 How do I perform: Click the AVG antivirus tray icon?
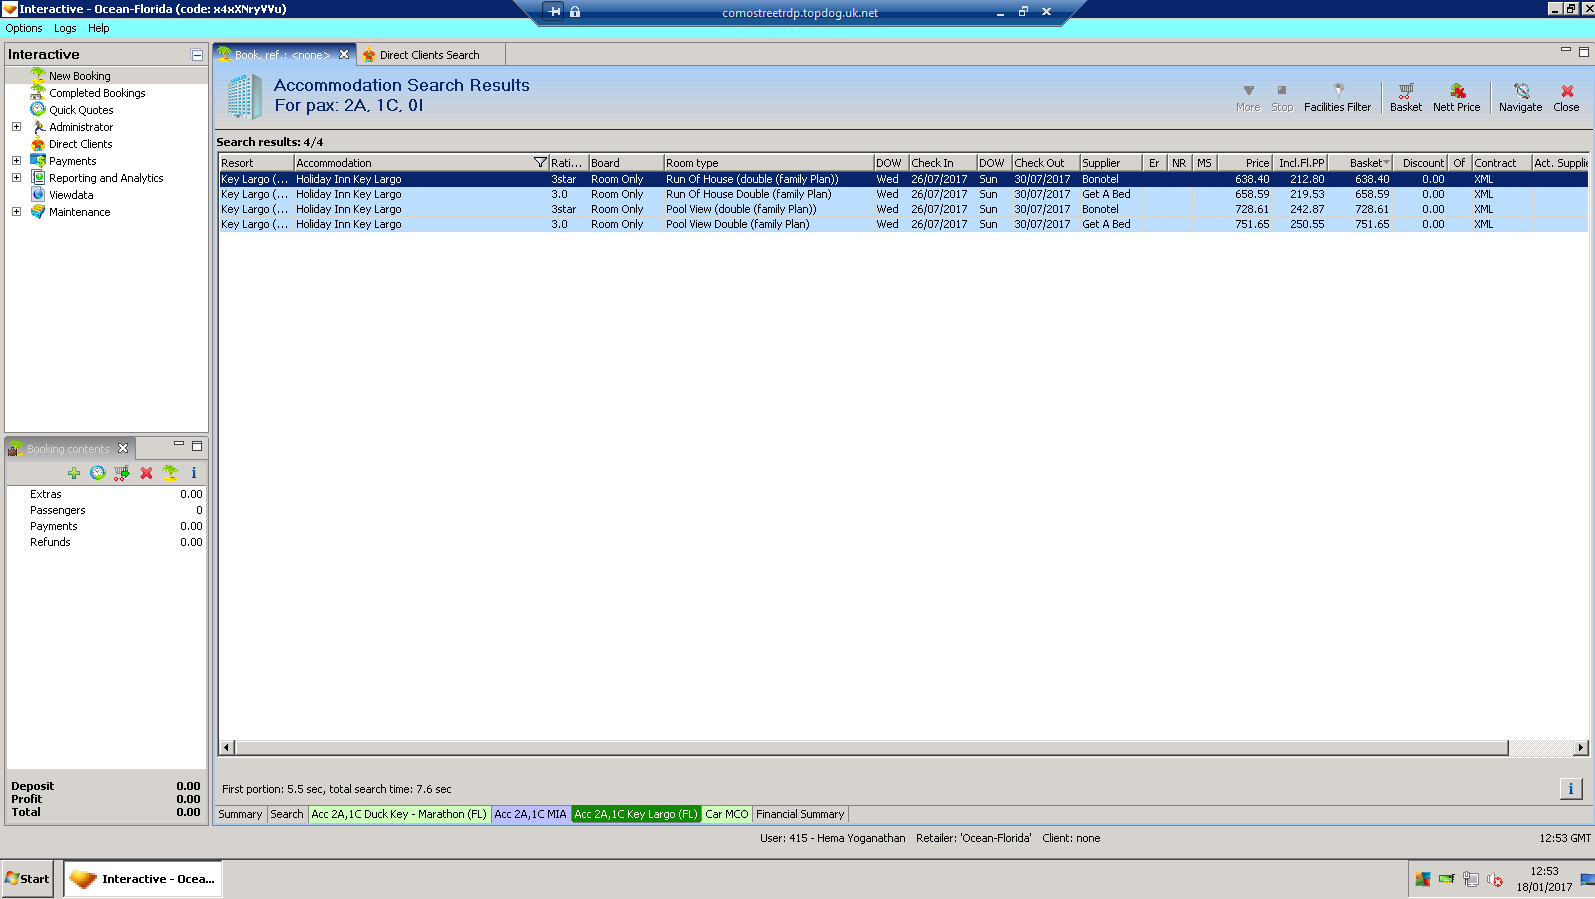1422,880
